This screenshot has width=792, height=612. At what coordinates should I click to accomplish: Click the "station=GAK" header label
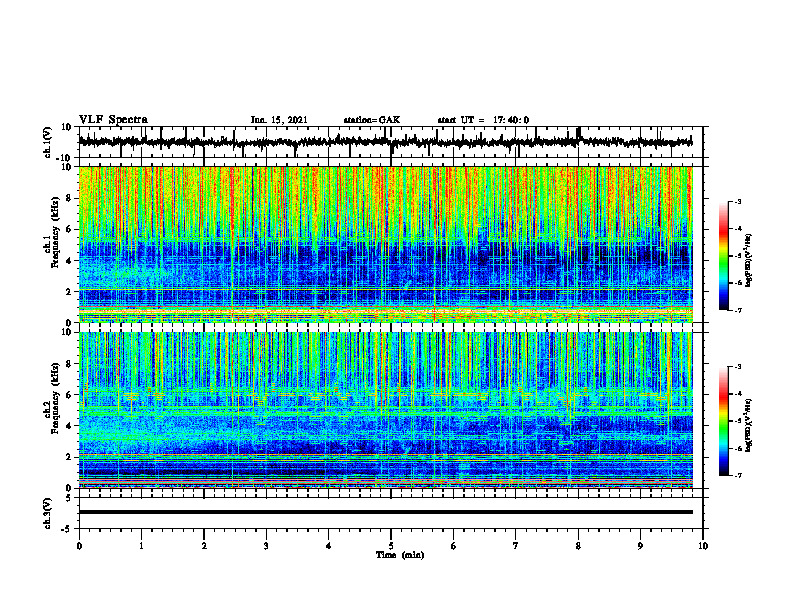(372, 120)
